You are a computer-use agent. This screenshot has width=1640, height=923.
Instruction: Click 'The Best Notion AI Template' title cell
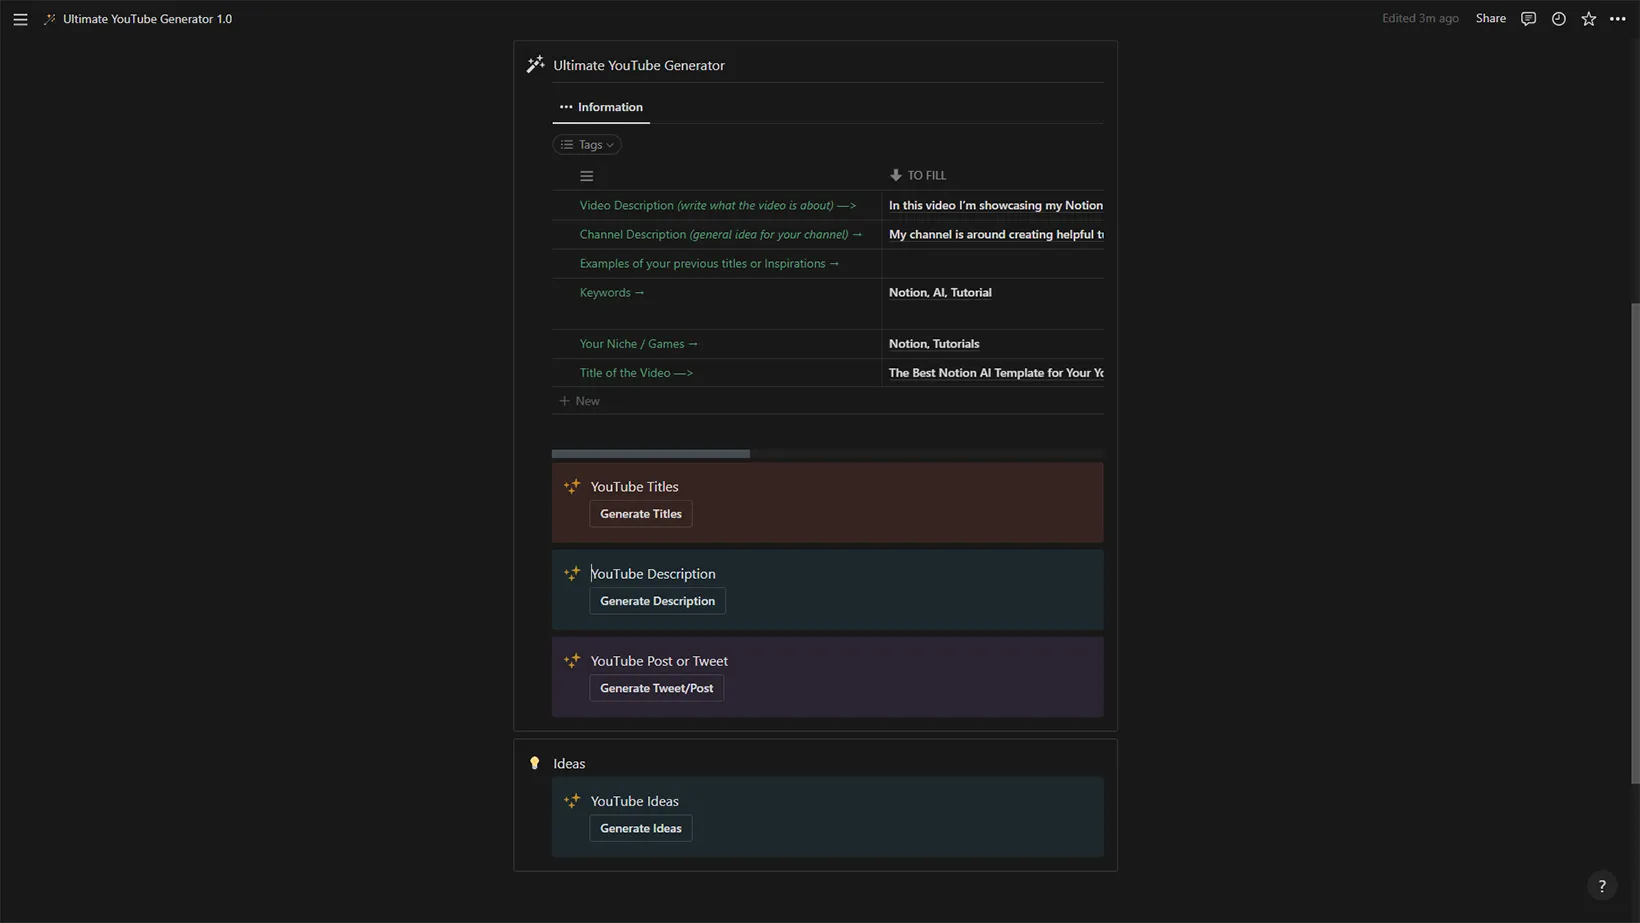tap(993, 372)
